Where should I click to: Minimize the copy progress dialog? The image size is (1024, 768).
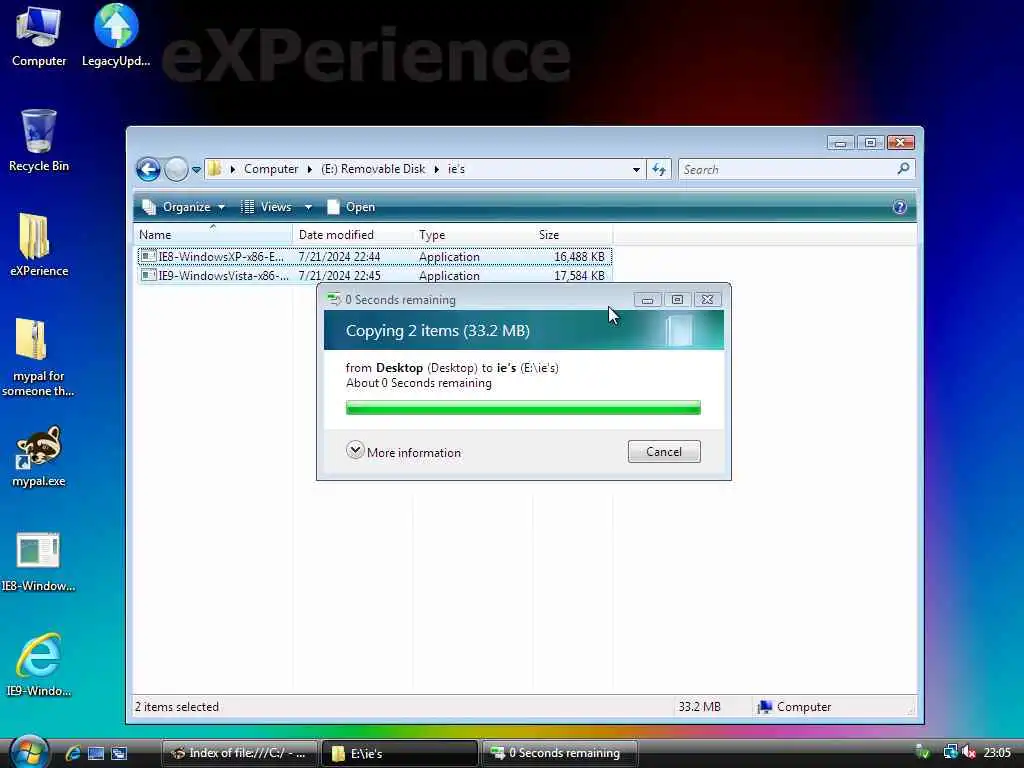pos(647,300)
